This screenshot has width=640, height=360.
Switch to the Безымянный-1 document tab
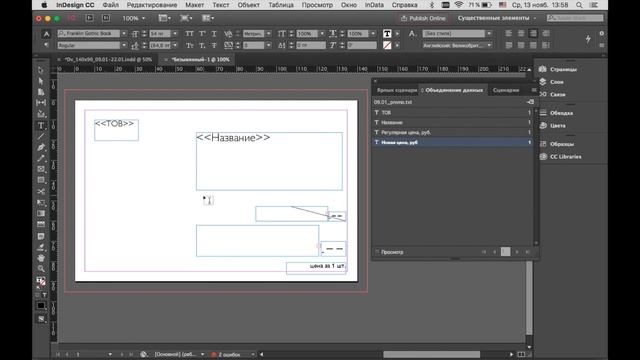pyautogui.click(x=200, y=60)
